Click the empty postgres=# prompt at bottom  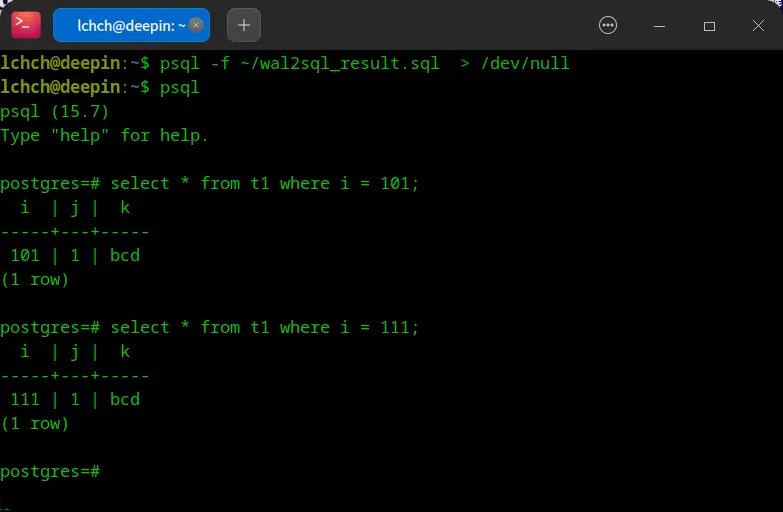[50, 471]
